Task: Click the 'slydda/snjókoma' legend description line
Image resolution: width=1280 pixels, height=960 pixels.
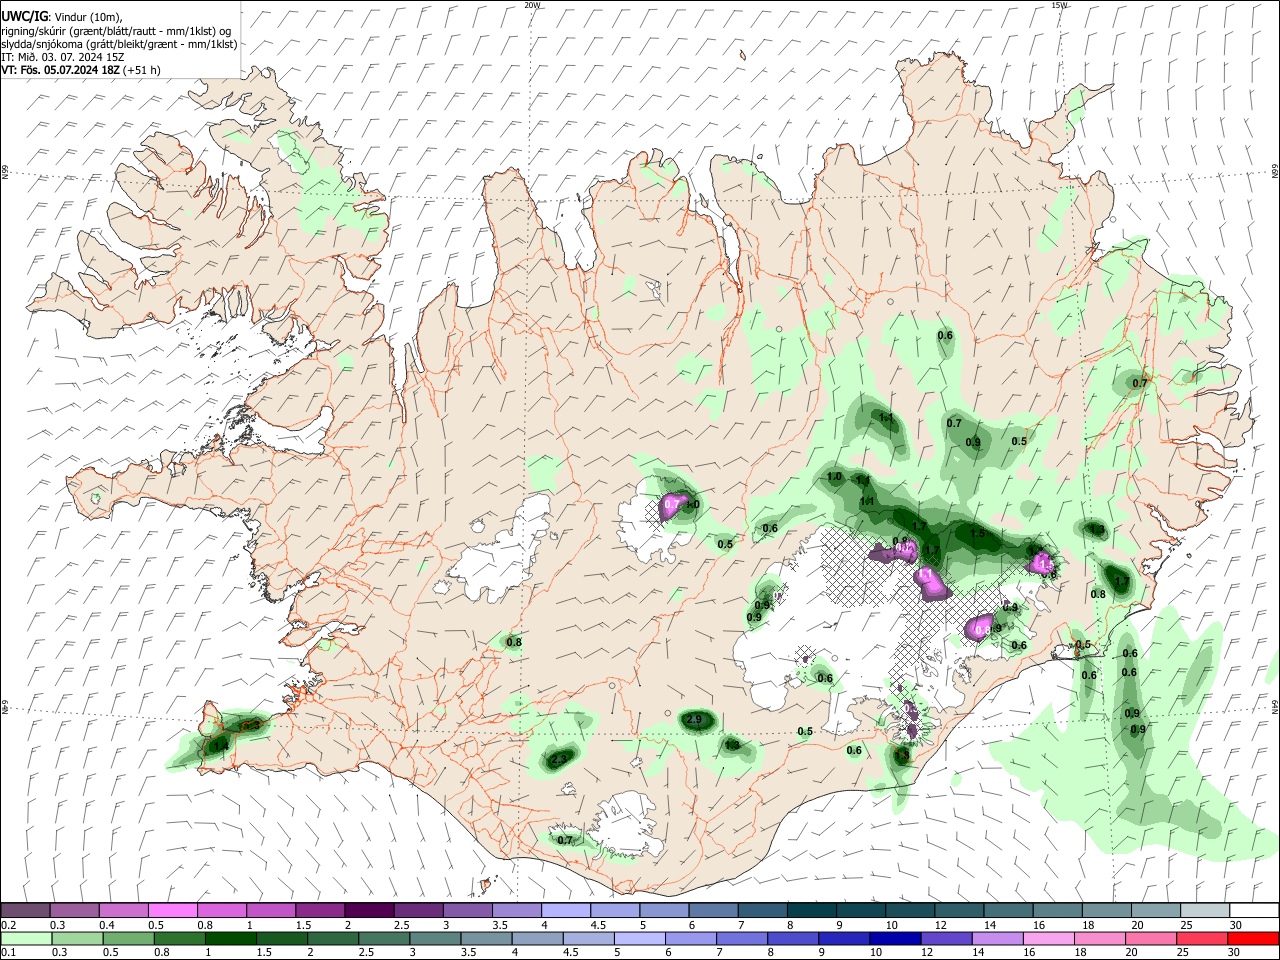Action: (x=119, y=44)
